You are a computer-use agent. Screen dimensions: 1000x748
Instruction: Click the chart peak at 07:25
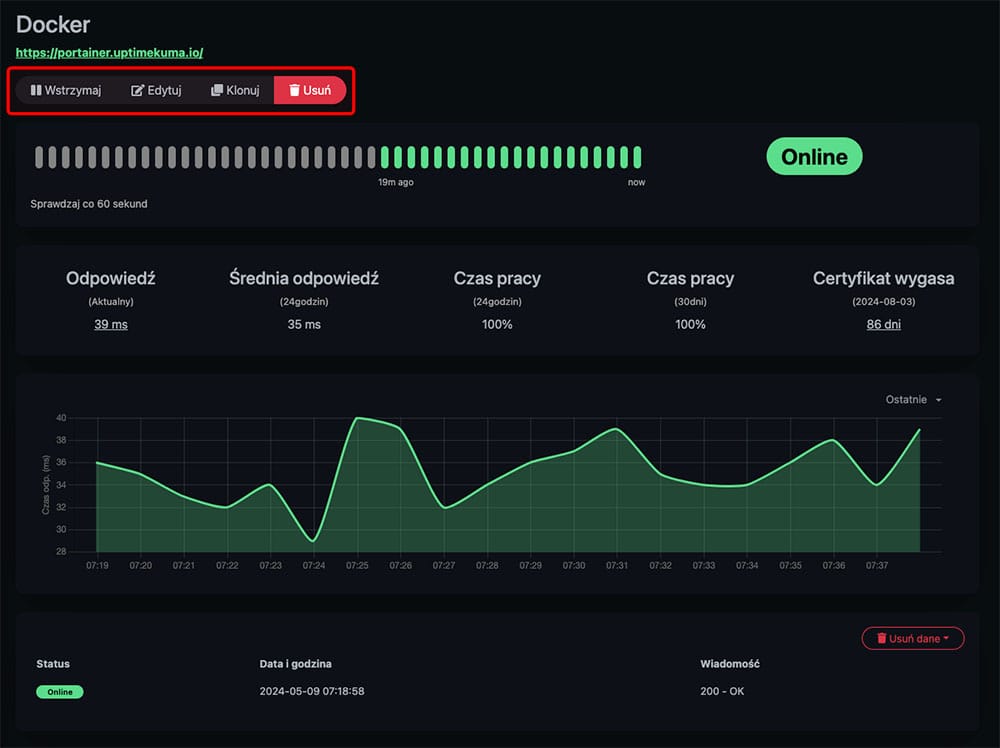[x=357, y=418]
